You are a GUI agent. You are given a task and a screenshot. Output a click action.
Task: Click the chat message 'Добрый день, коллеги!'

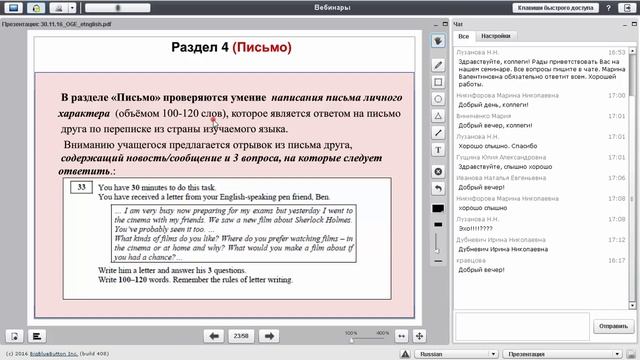(493, 105)
